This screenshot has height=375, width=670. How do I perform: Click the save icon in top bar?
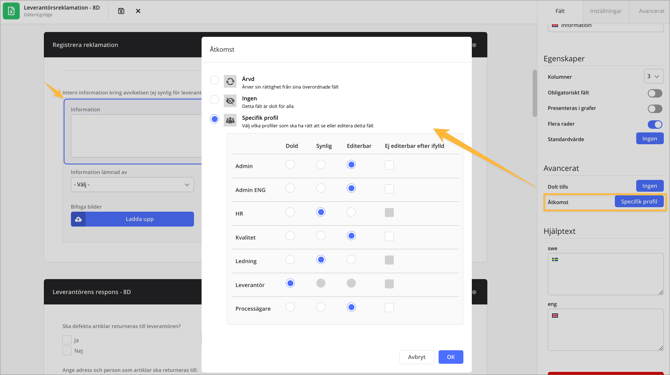[121, 11]
